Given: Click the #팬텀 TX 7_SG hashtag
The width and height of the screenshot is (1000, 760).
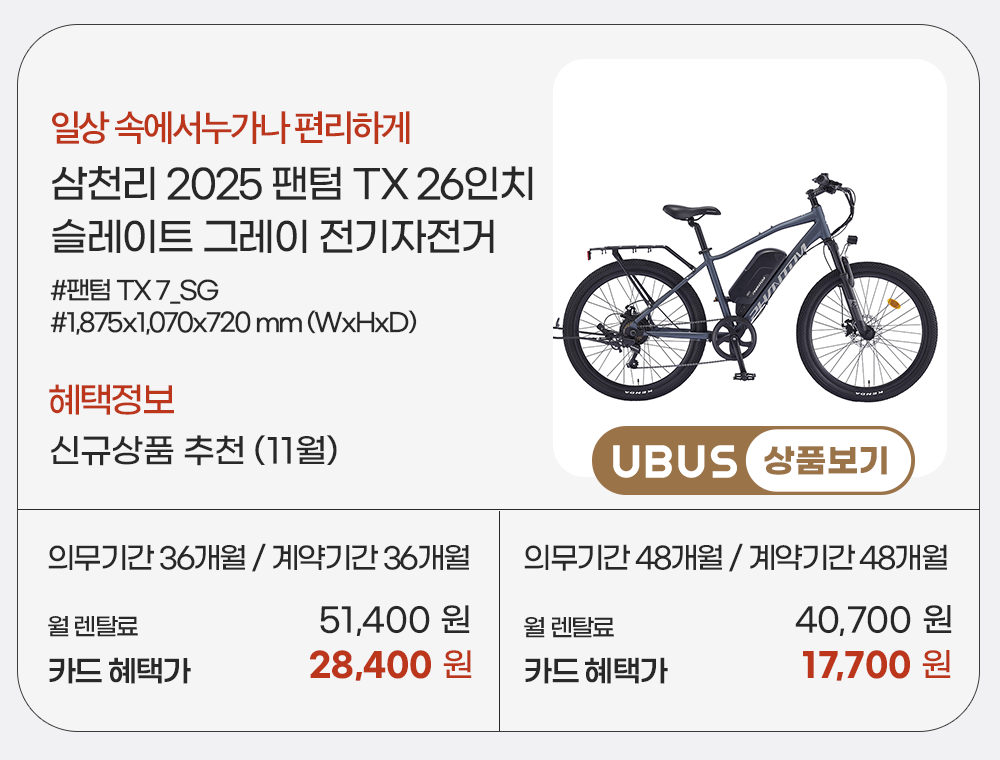Looking at the screenshot, I should pyautogui.click(x=133, y=290).
